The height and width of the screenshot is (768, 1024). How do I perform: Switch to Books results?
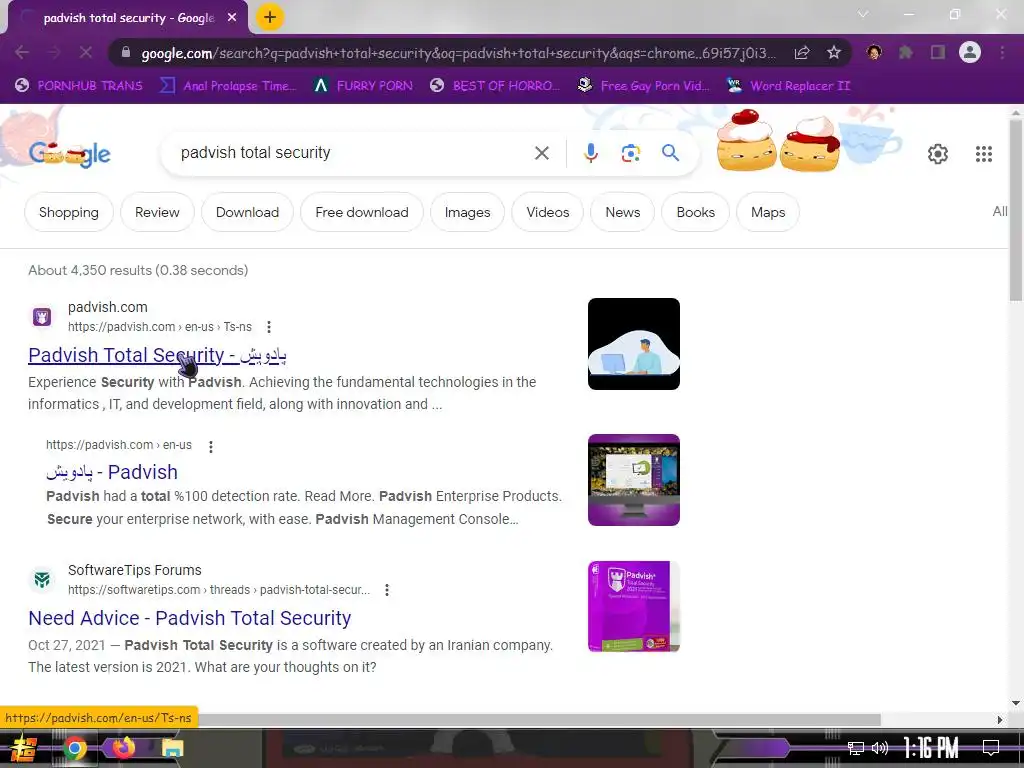click(x=696, y=212)
